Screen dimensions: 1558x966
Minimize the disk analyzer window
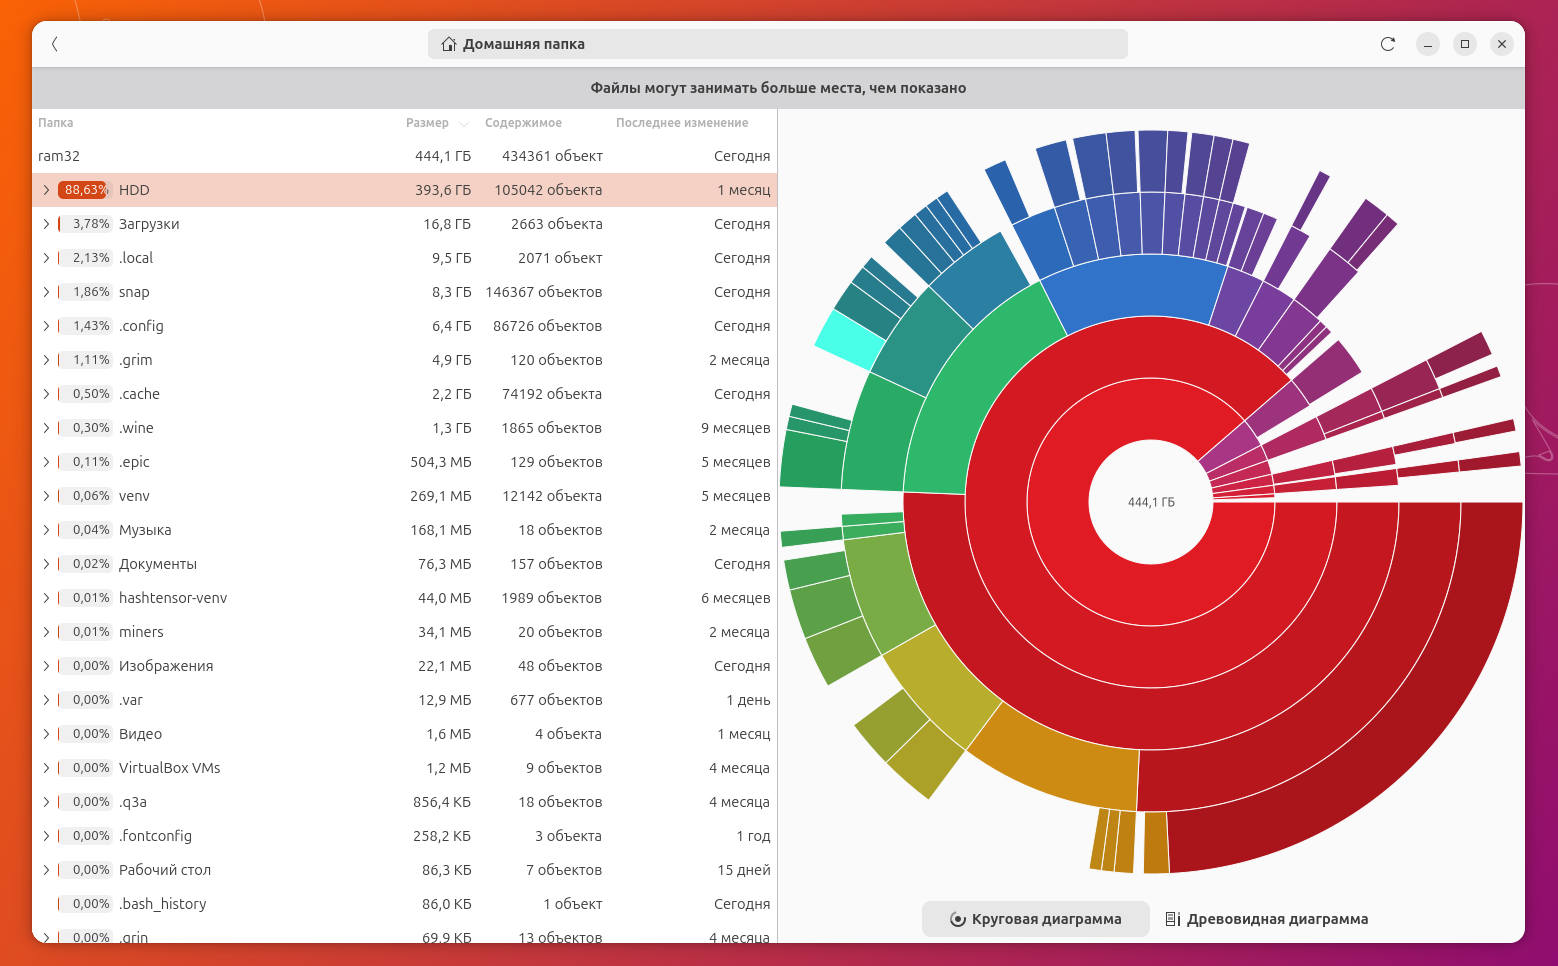pos(1427,44)
